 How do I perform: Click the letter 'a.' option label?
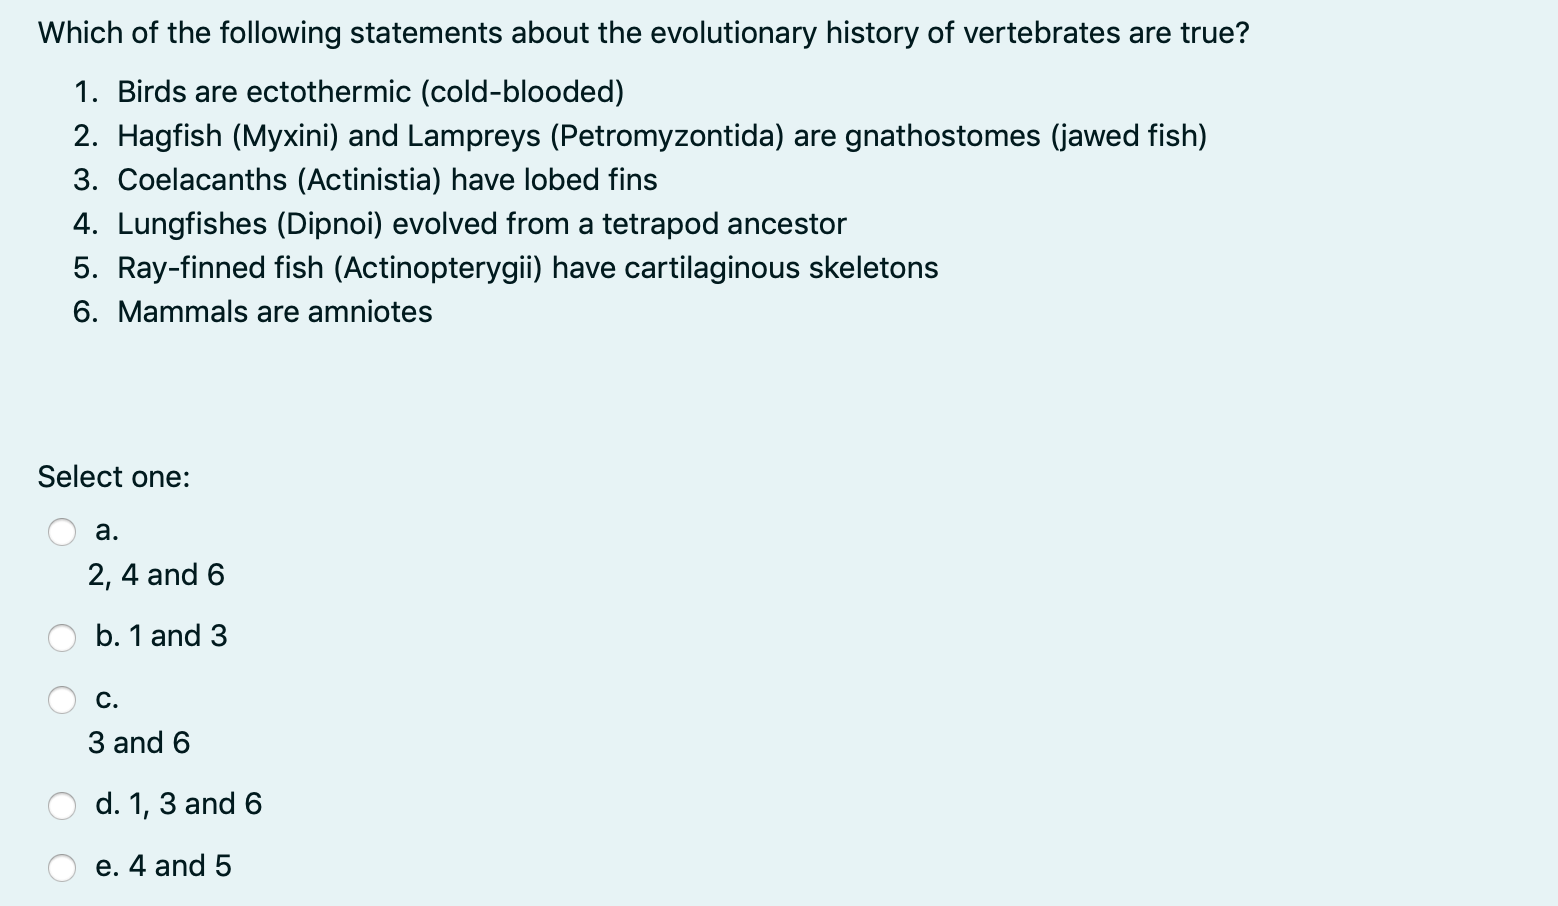104,531
